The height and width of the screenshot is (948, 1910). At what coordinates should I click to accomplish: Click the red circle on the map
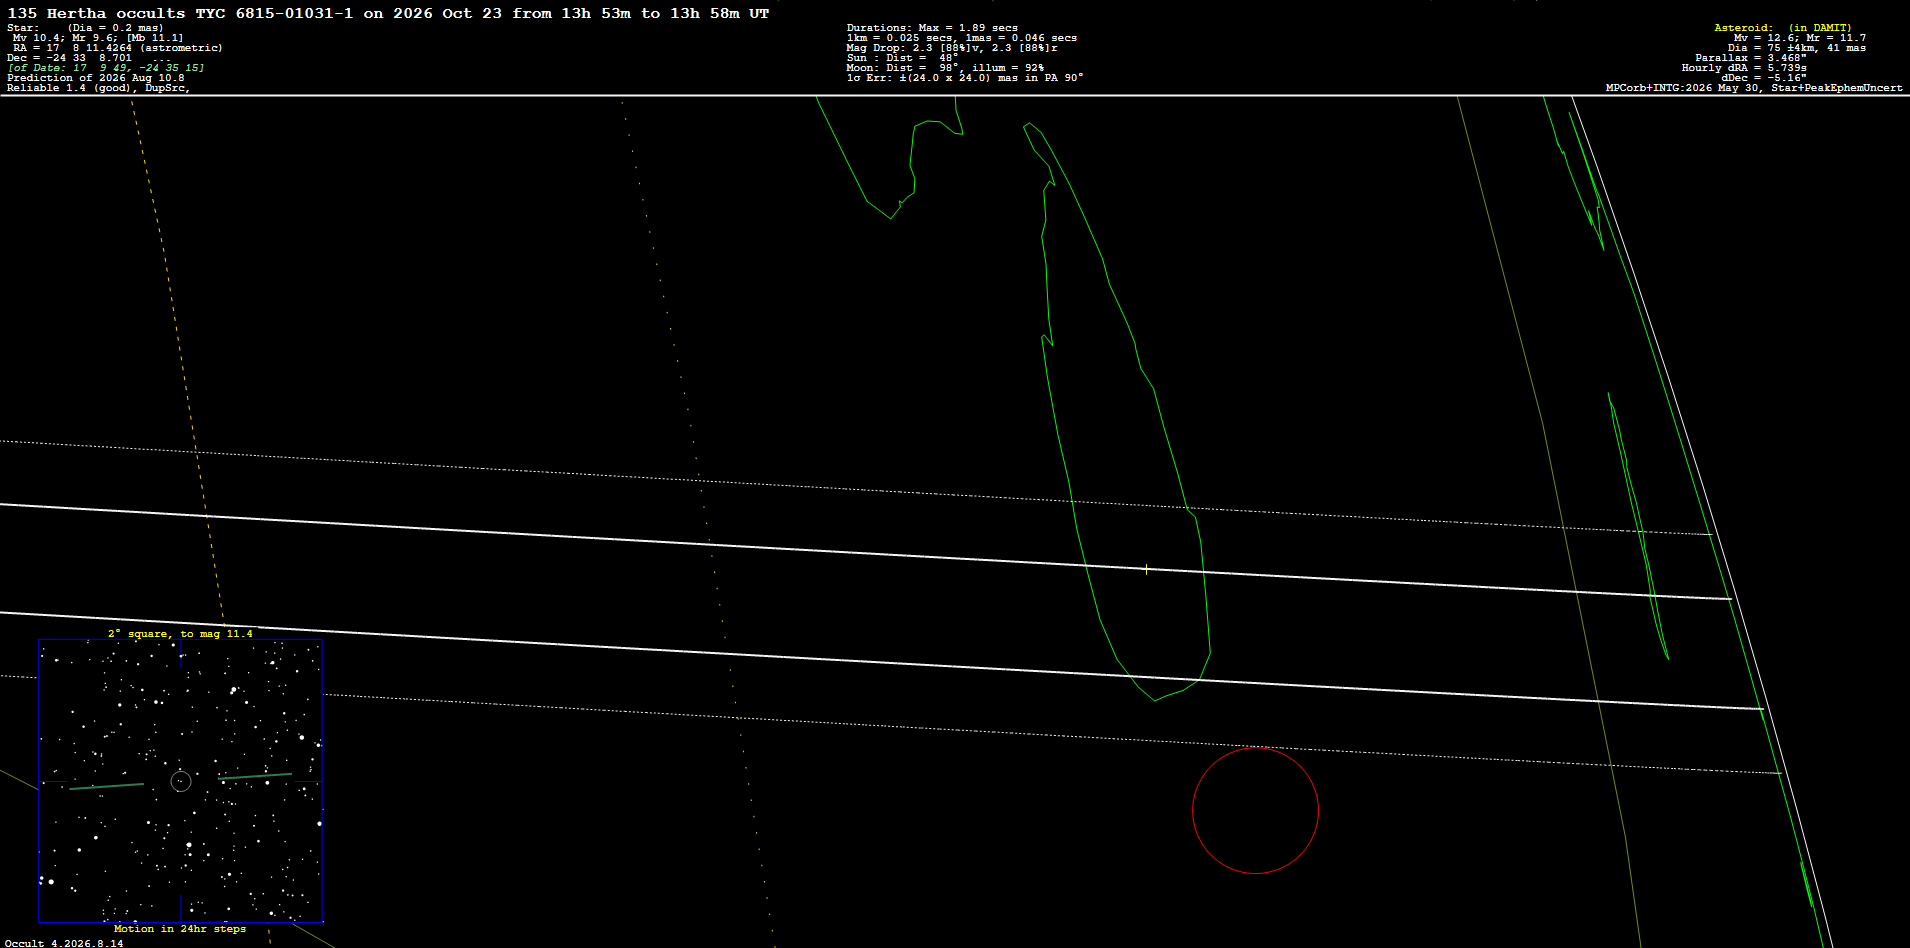(1255, 811)
